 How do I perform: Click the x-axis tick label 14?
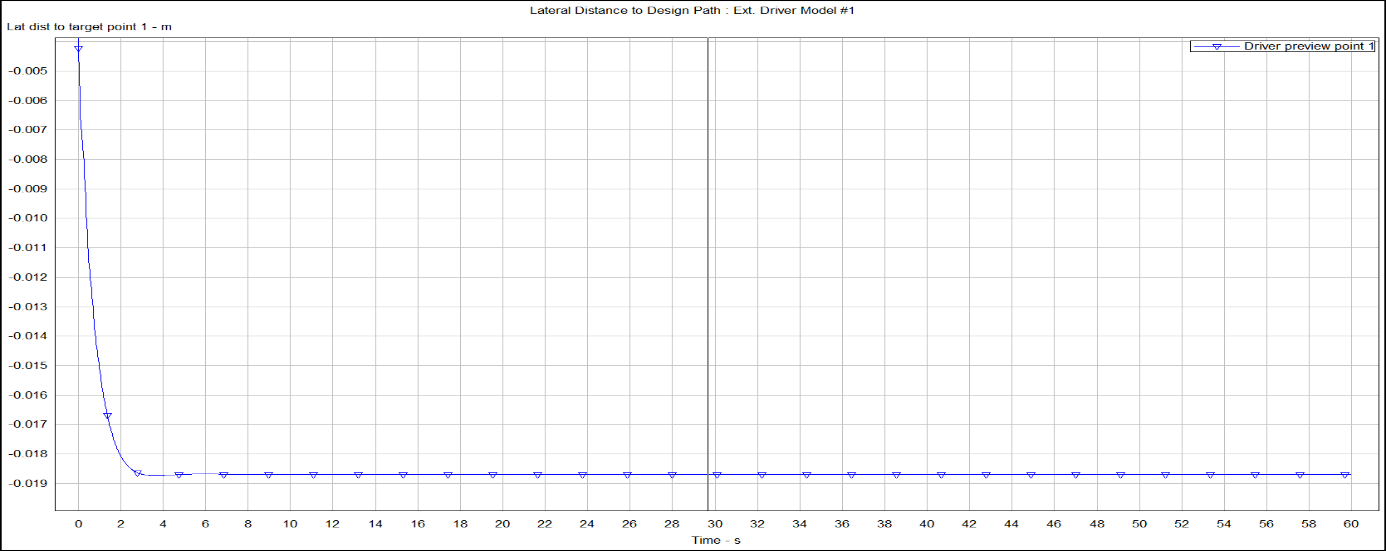pos(375,523)
